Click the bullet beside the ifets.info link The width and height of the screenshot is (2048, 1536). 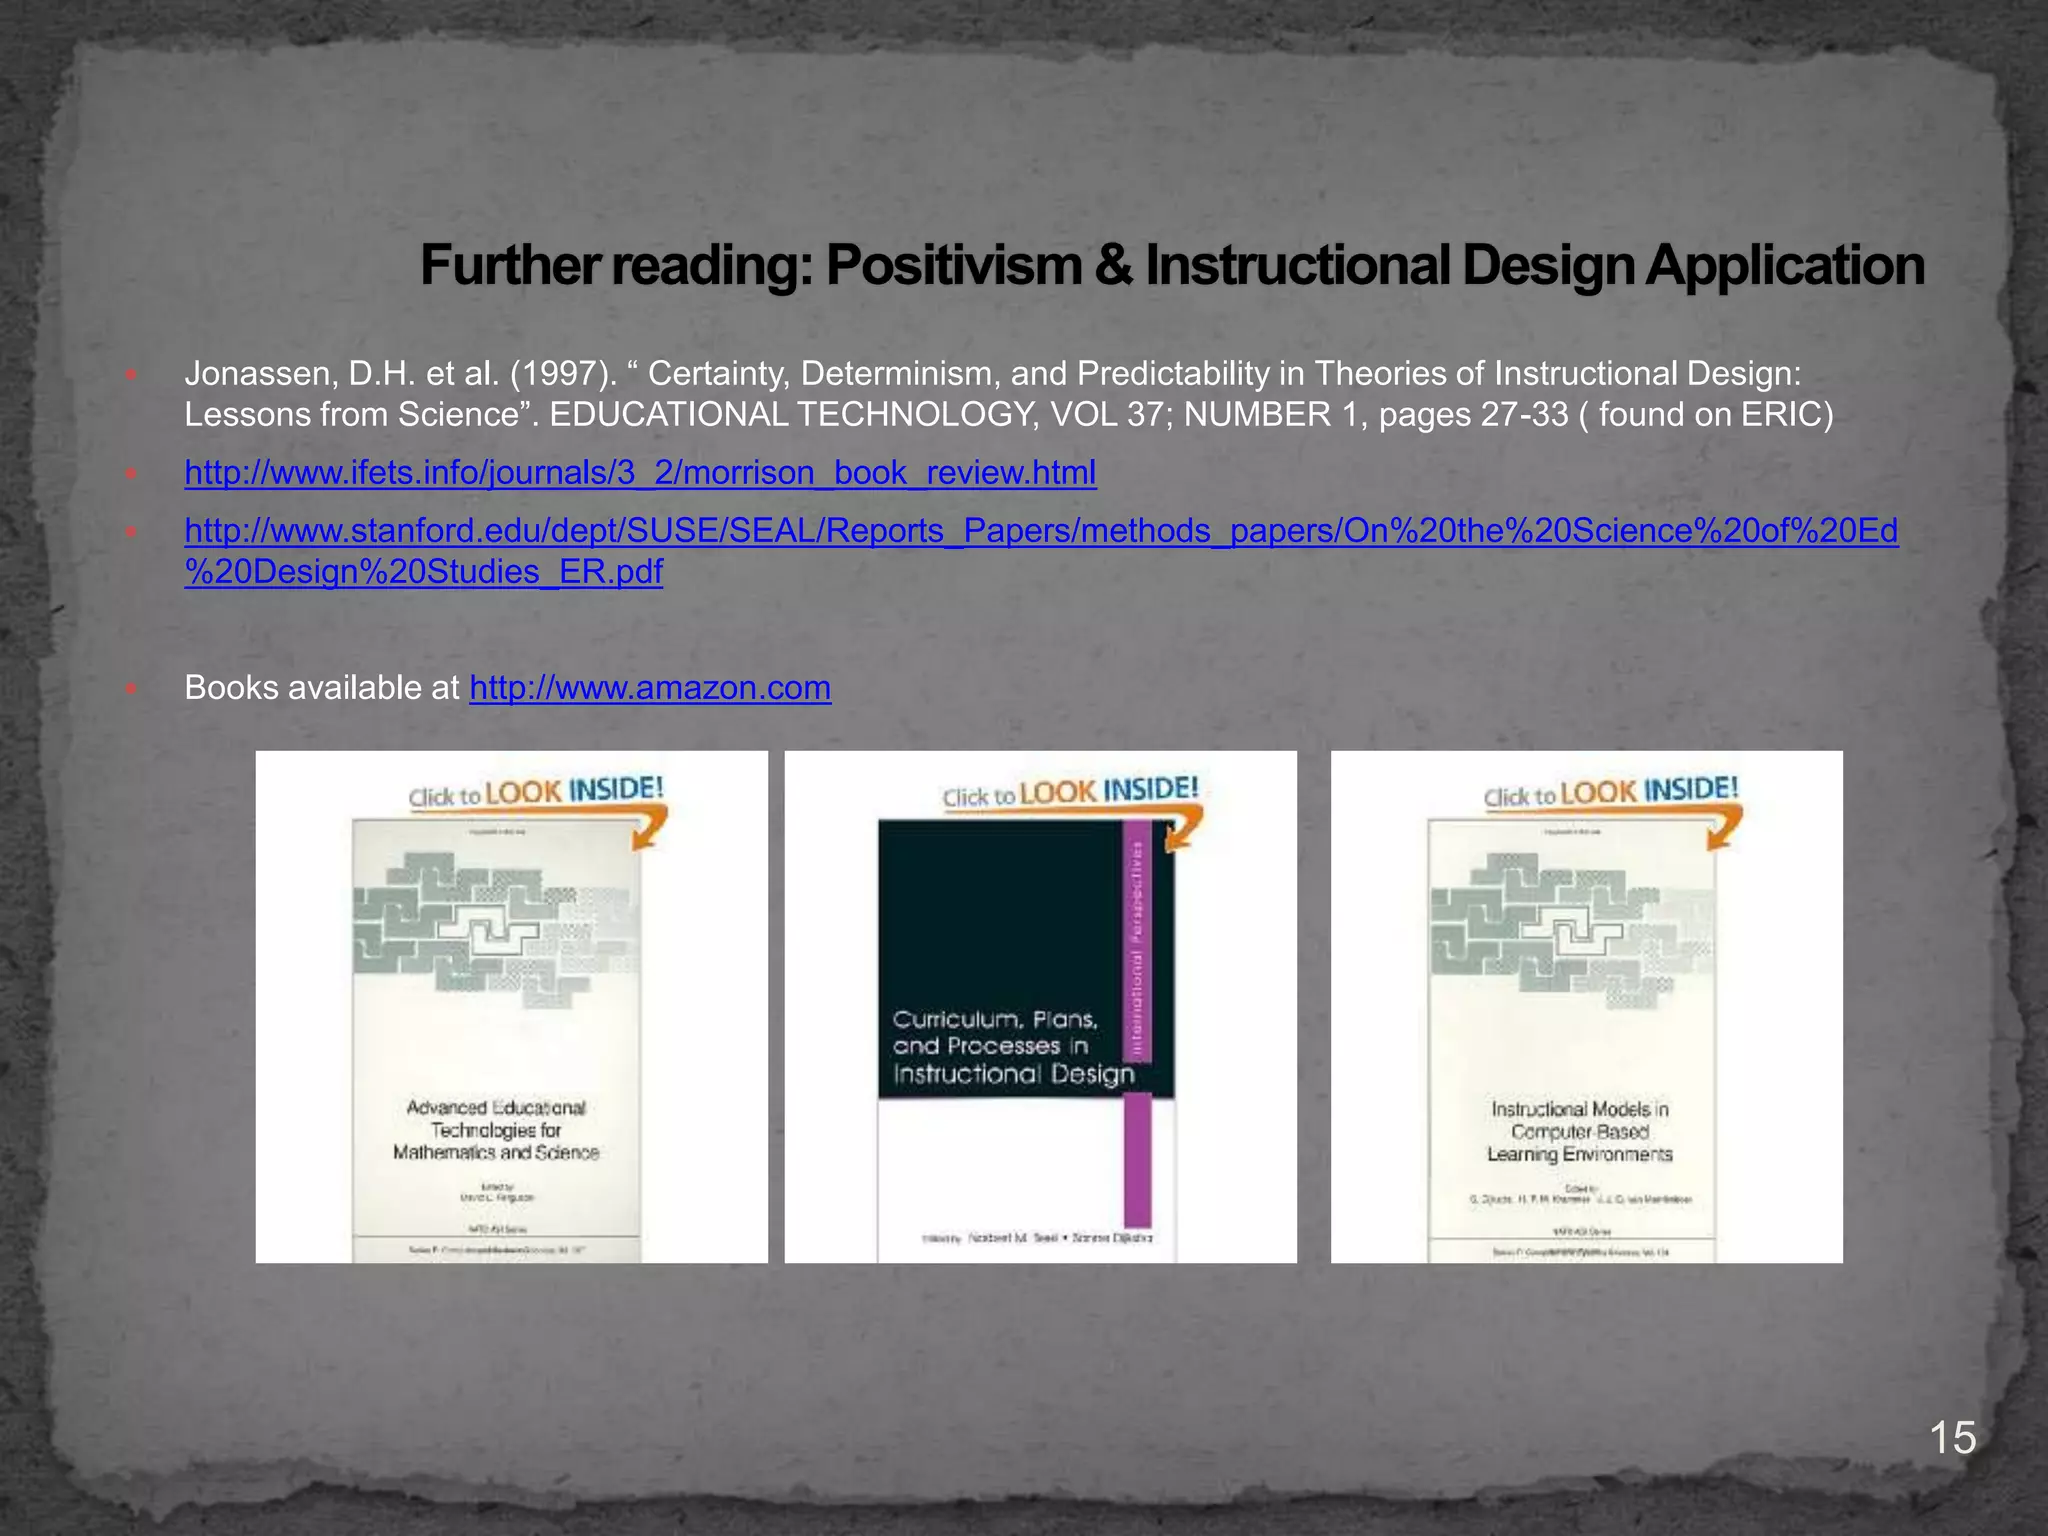click(x=130, y=474)
